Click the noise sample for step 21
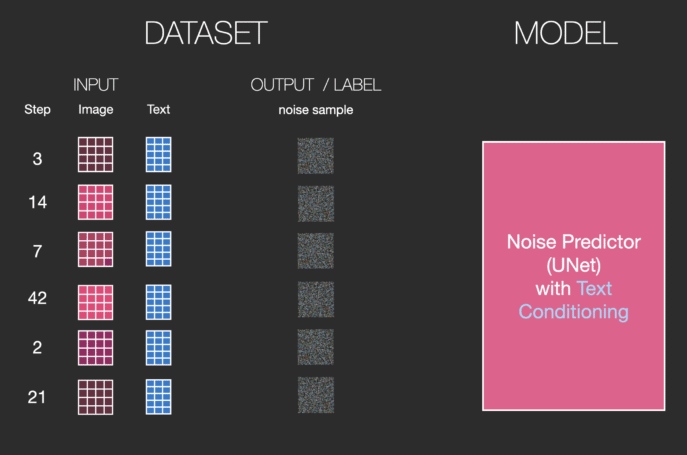This screenshot has height=455, width=687. [x=316, y=395]
